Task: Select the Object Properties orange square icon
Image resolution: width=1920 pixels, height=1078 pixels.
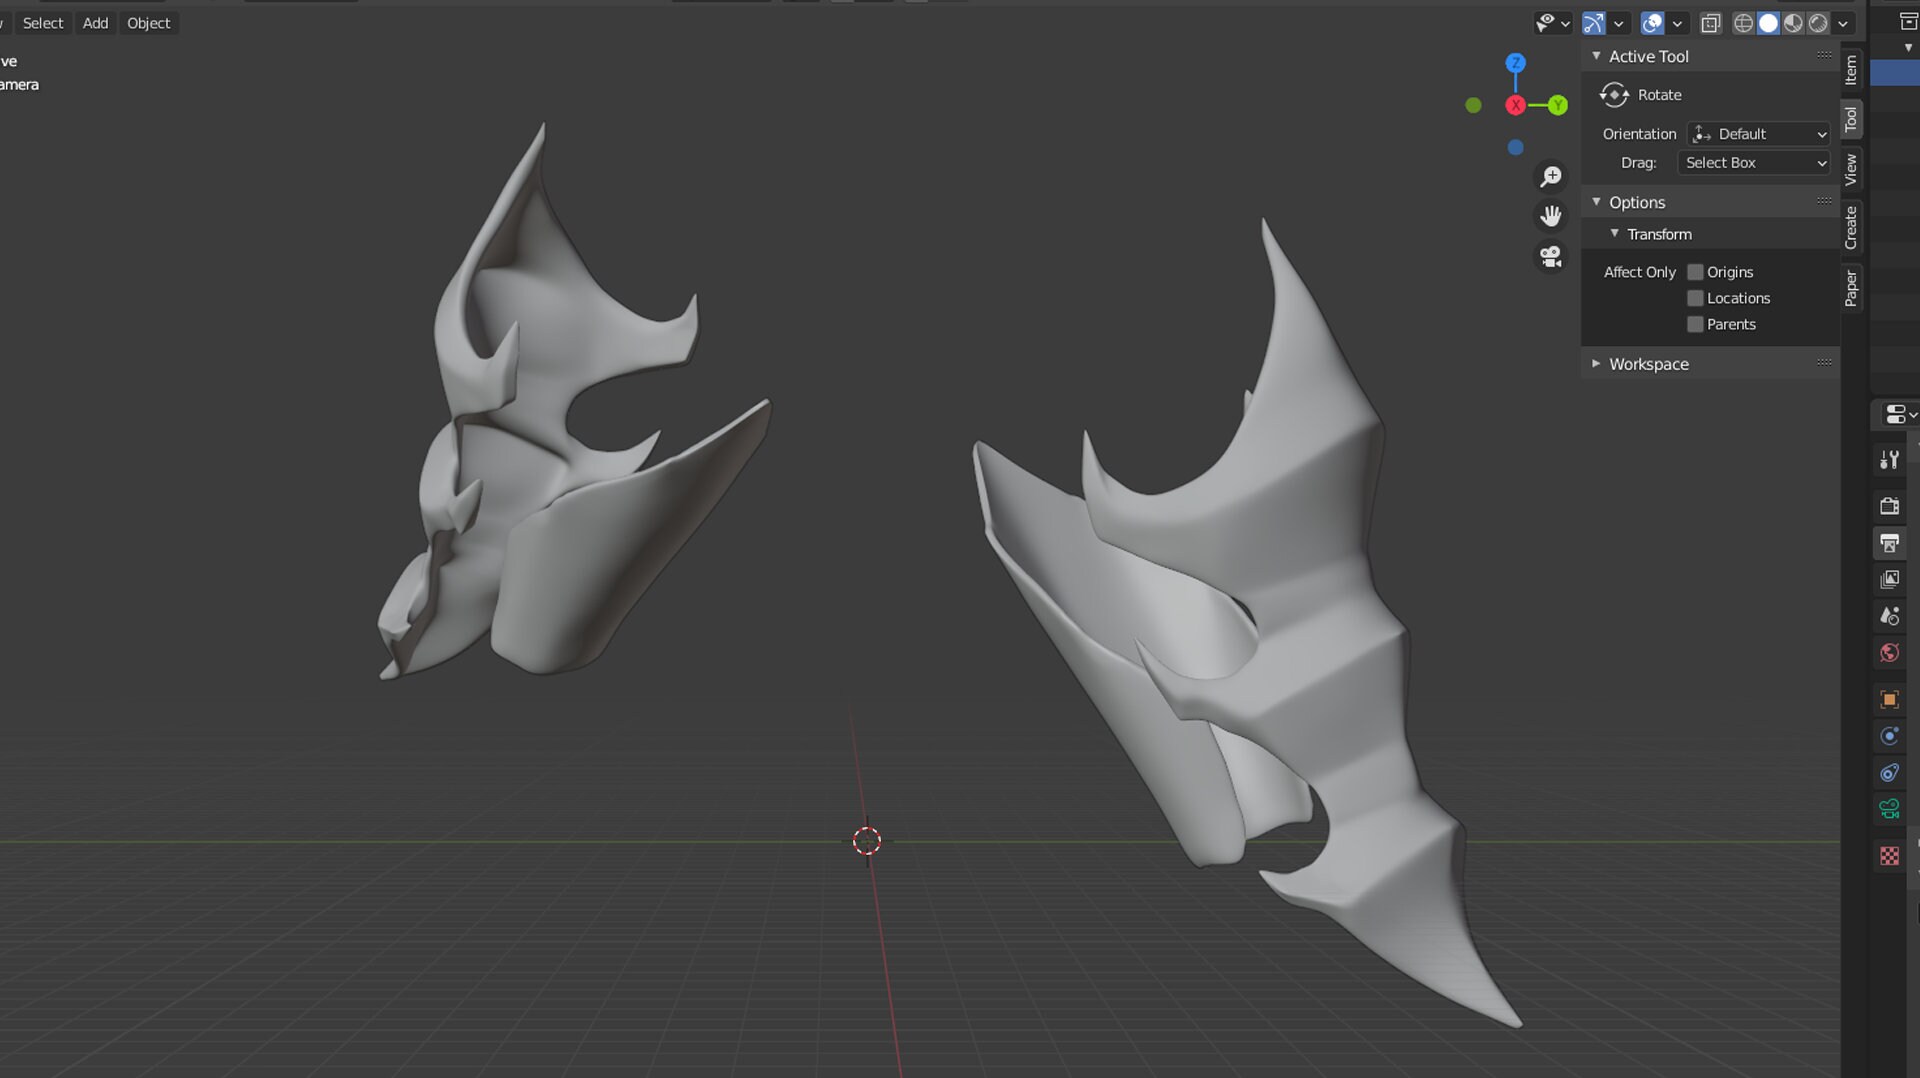Action: pos(1890,699)
